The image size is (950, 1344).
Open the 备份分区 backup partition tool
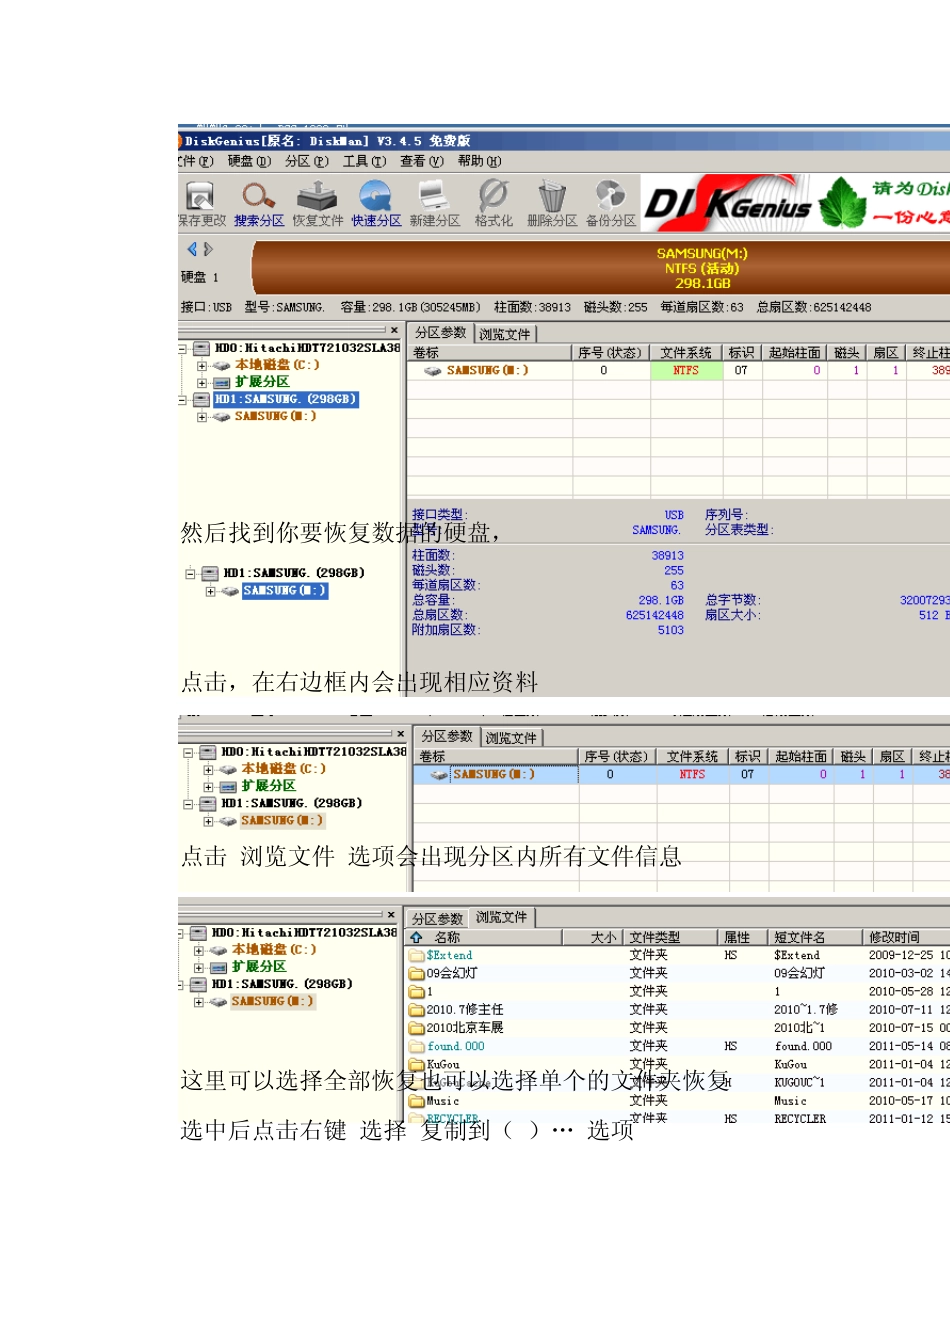point(611,203)
